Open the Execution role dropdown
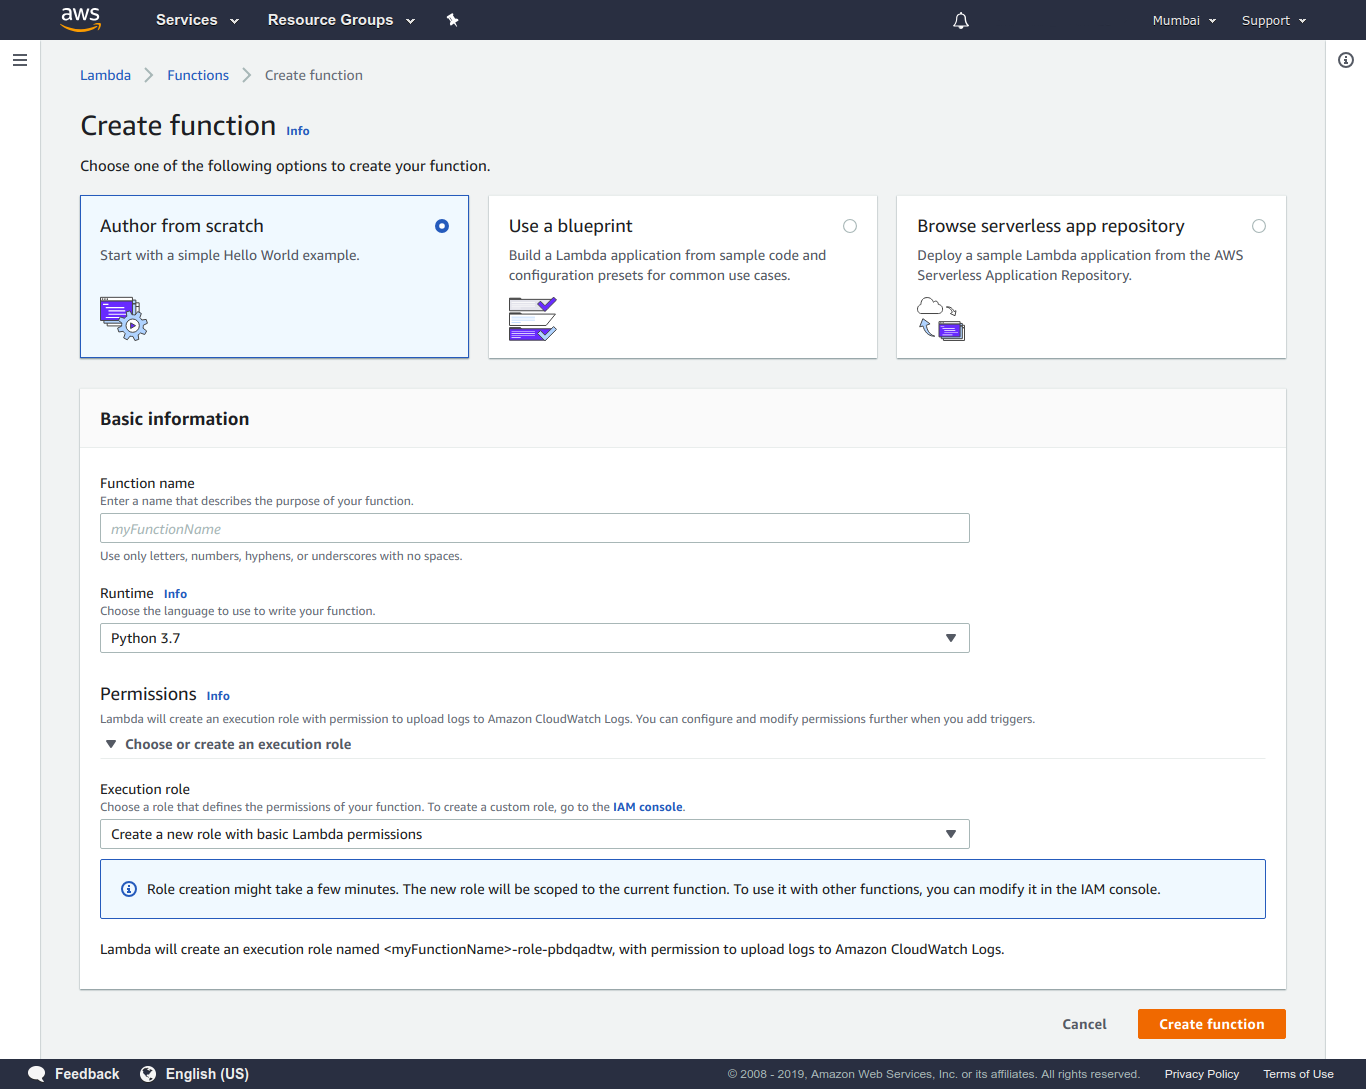Screen dimensions: 1366x1089 pyautogui.click(x=535, y=834)
